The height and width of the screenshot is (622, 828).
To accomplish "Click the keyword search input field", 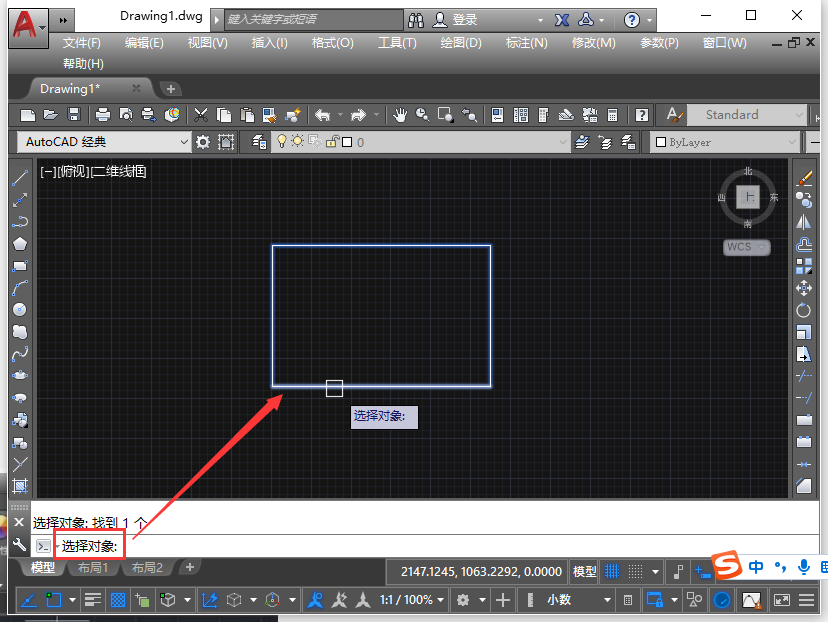I will click(x=314, y=20).
